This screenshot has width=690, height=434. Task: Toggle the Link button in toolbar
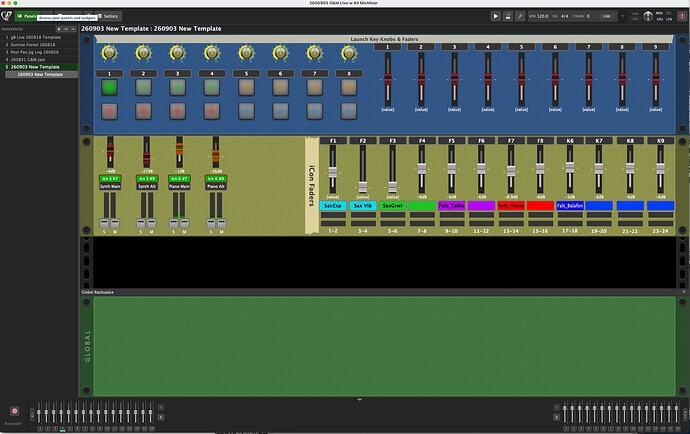[607, 16]
